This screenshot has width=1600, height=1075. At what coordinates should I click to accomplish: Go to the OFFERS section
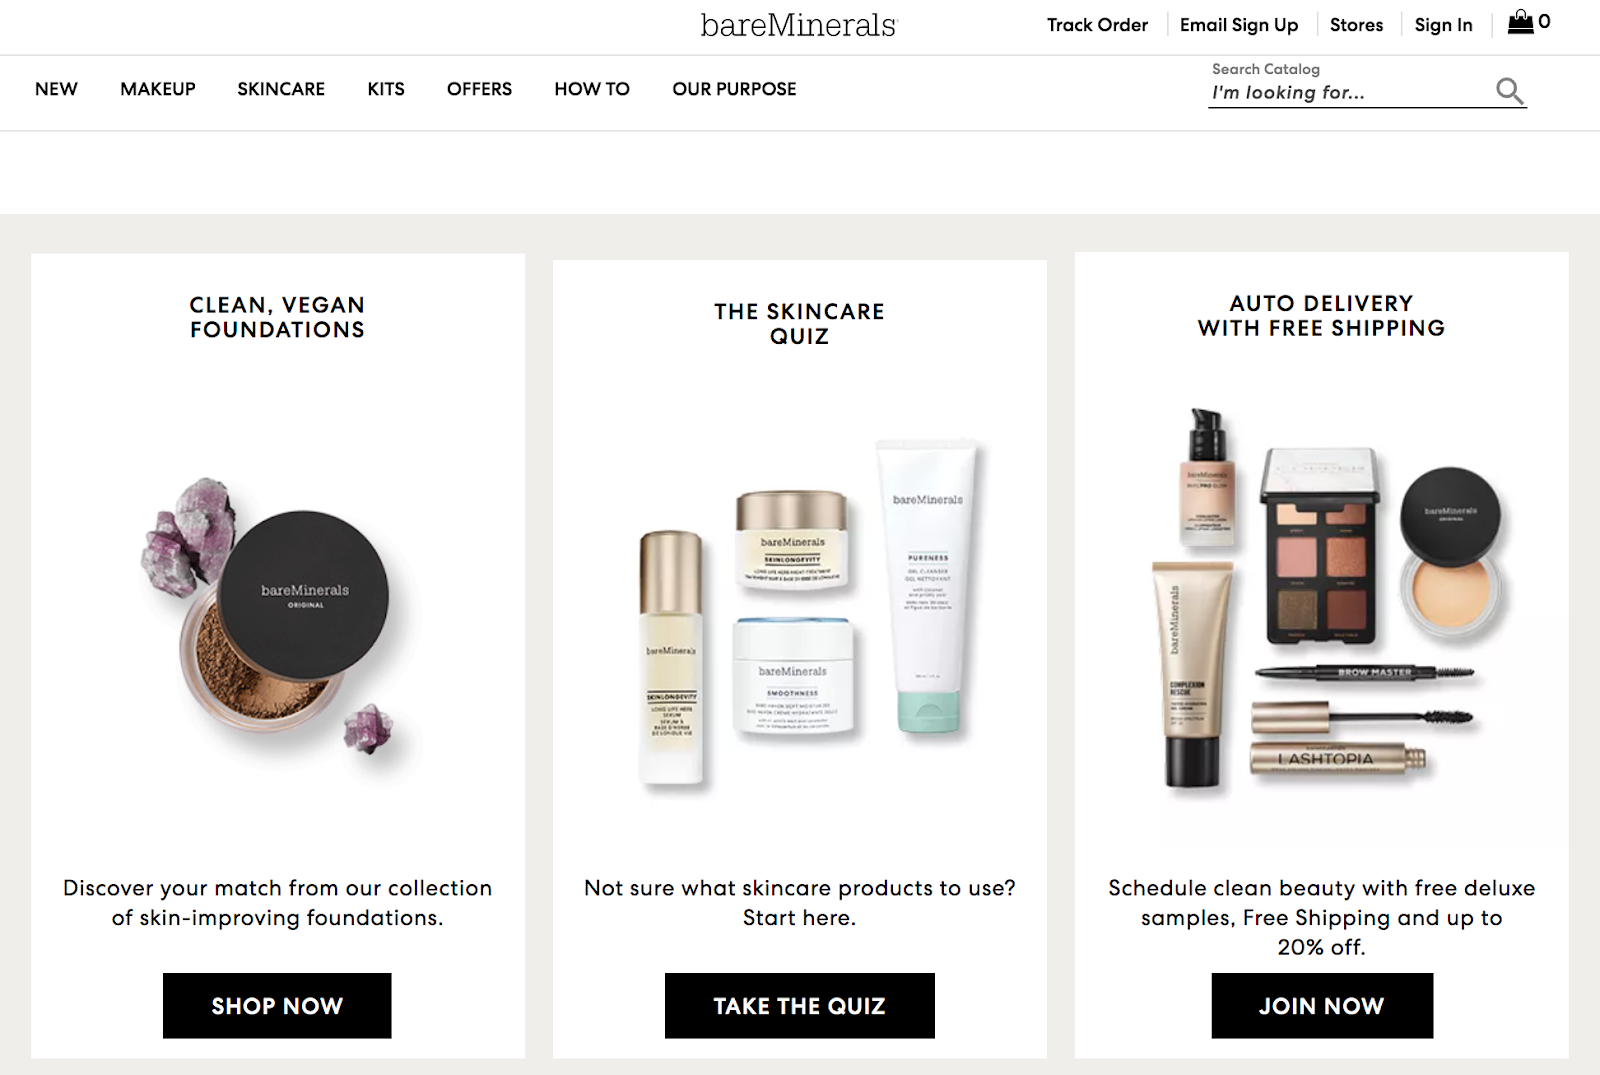(x=479, y=89)
